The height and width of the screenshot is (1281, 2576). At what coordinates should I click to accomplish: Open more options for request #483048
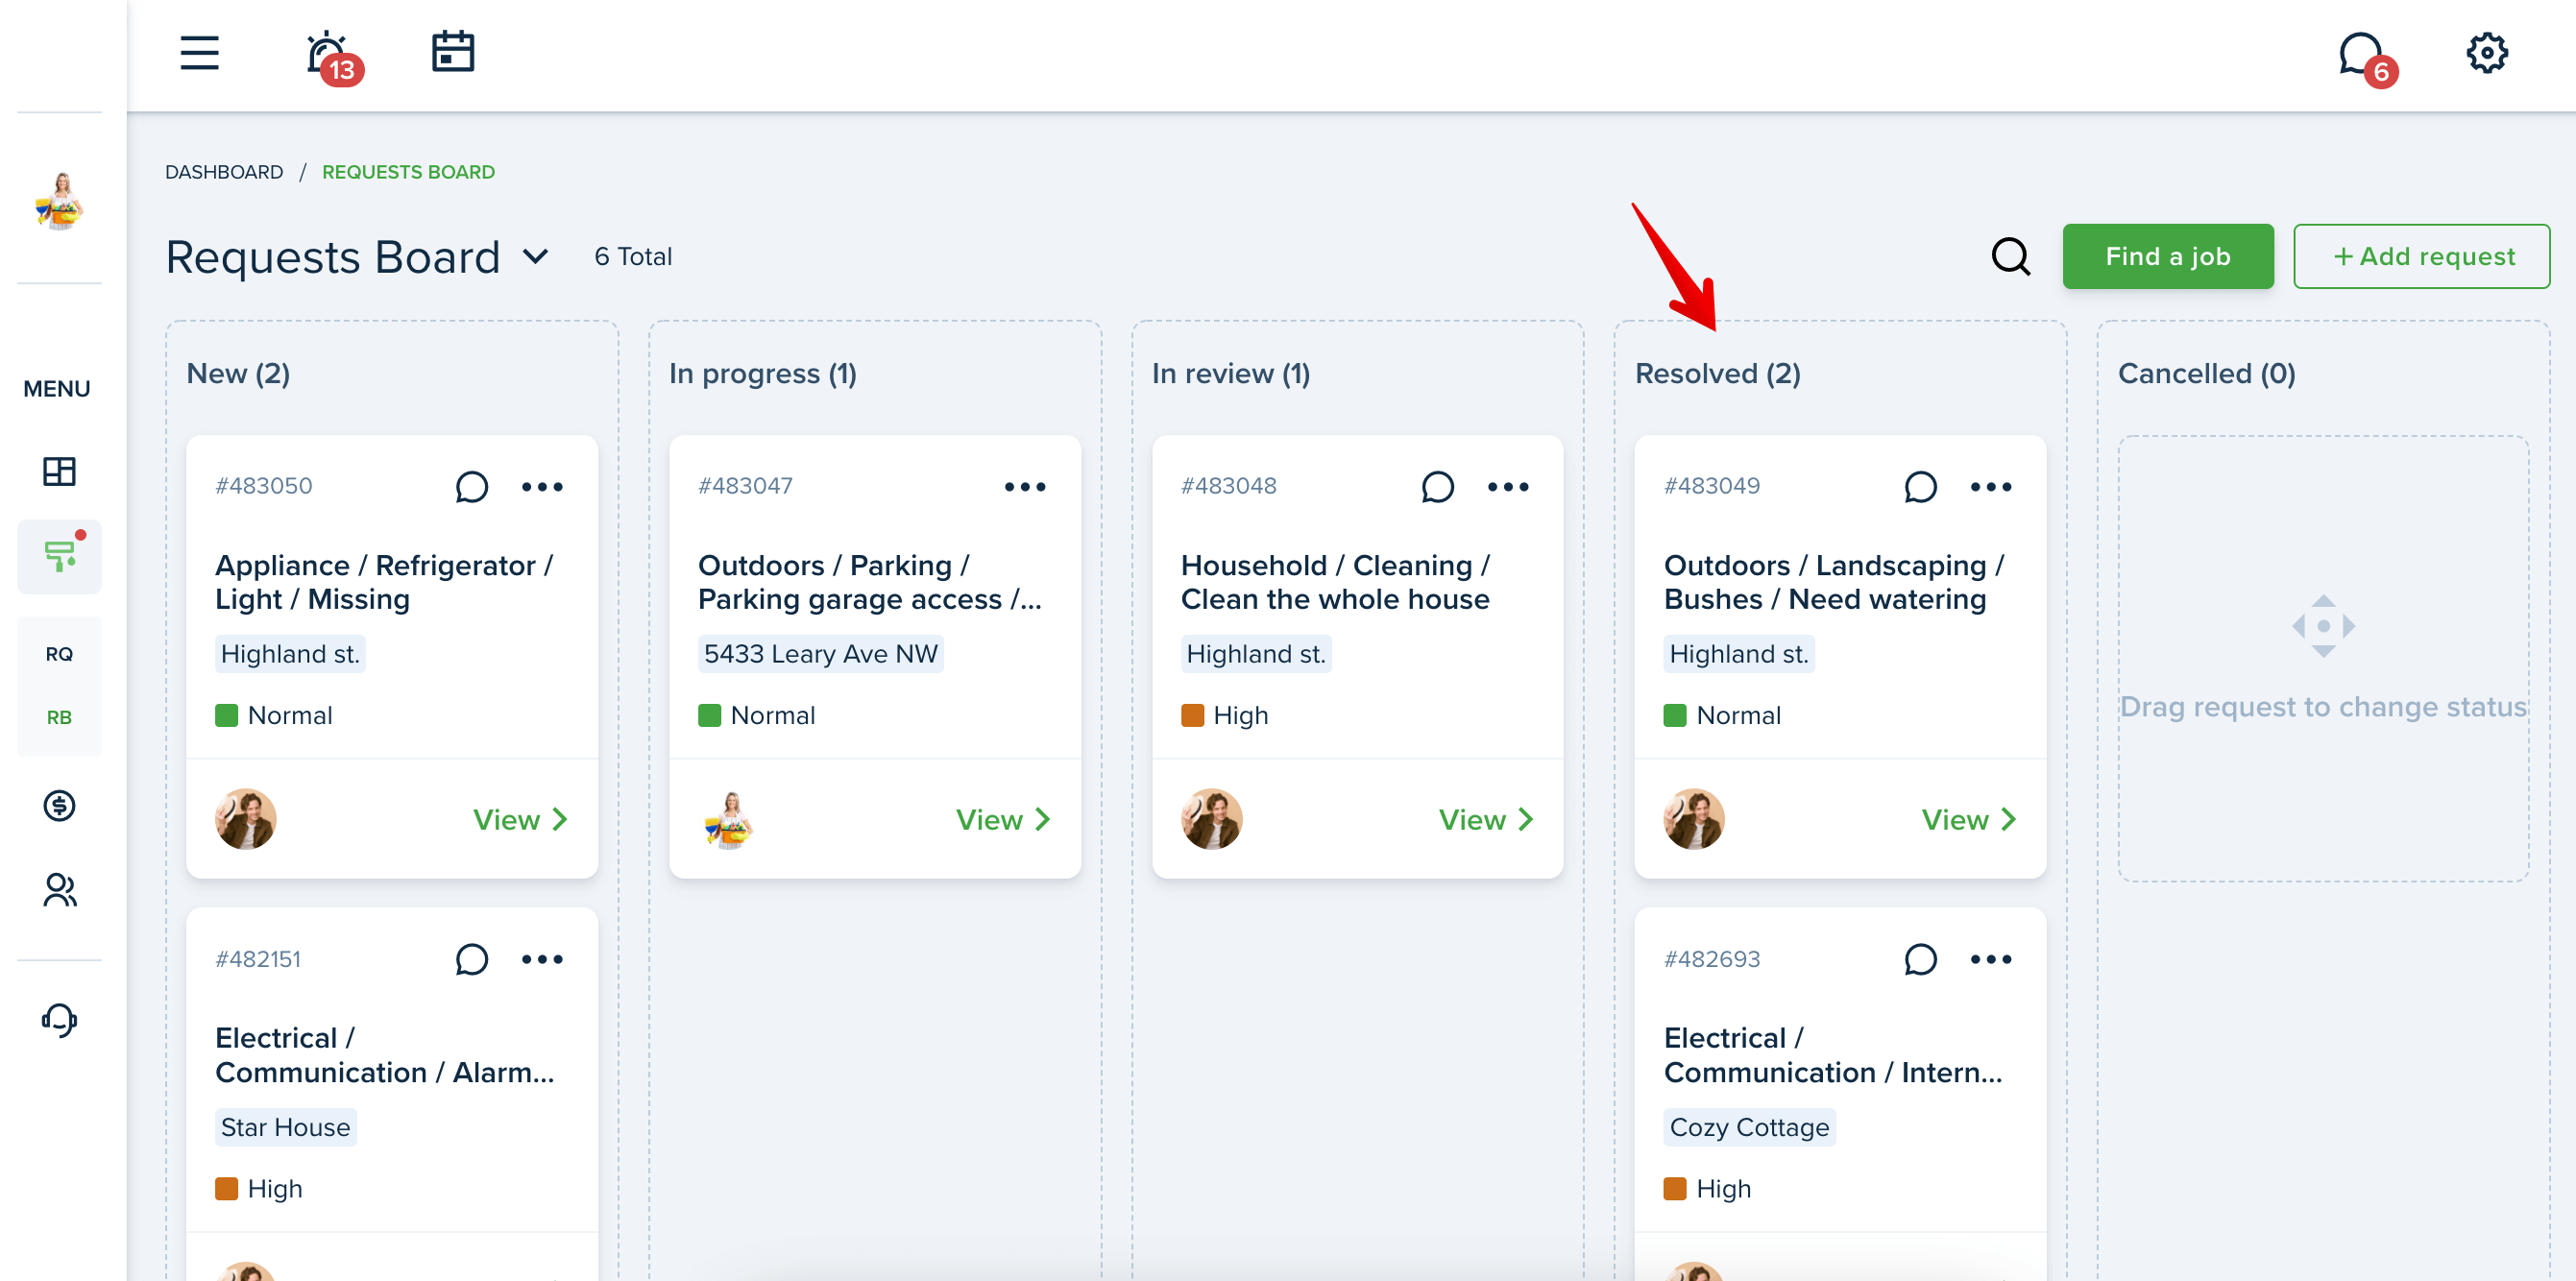(1508, 487)
